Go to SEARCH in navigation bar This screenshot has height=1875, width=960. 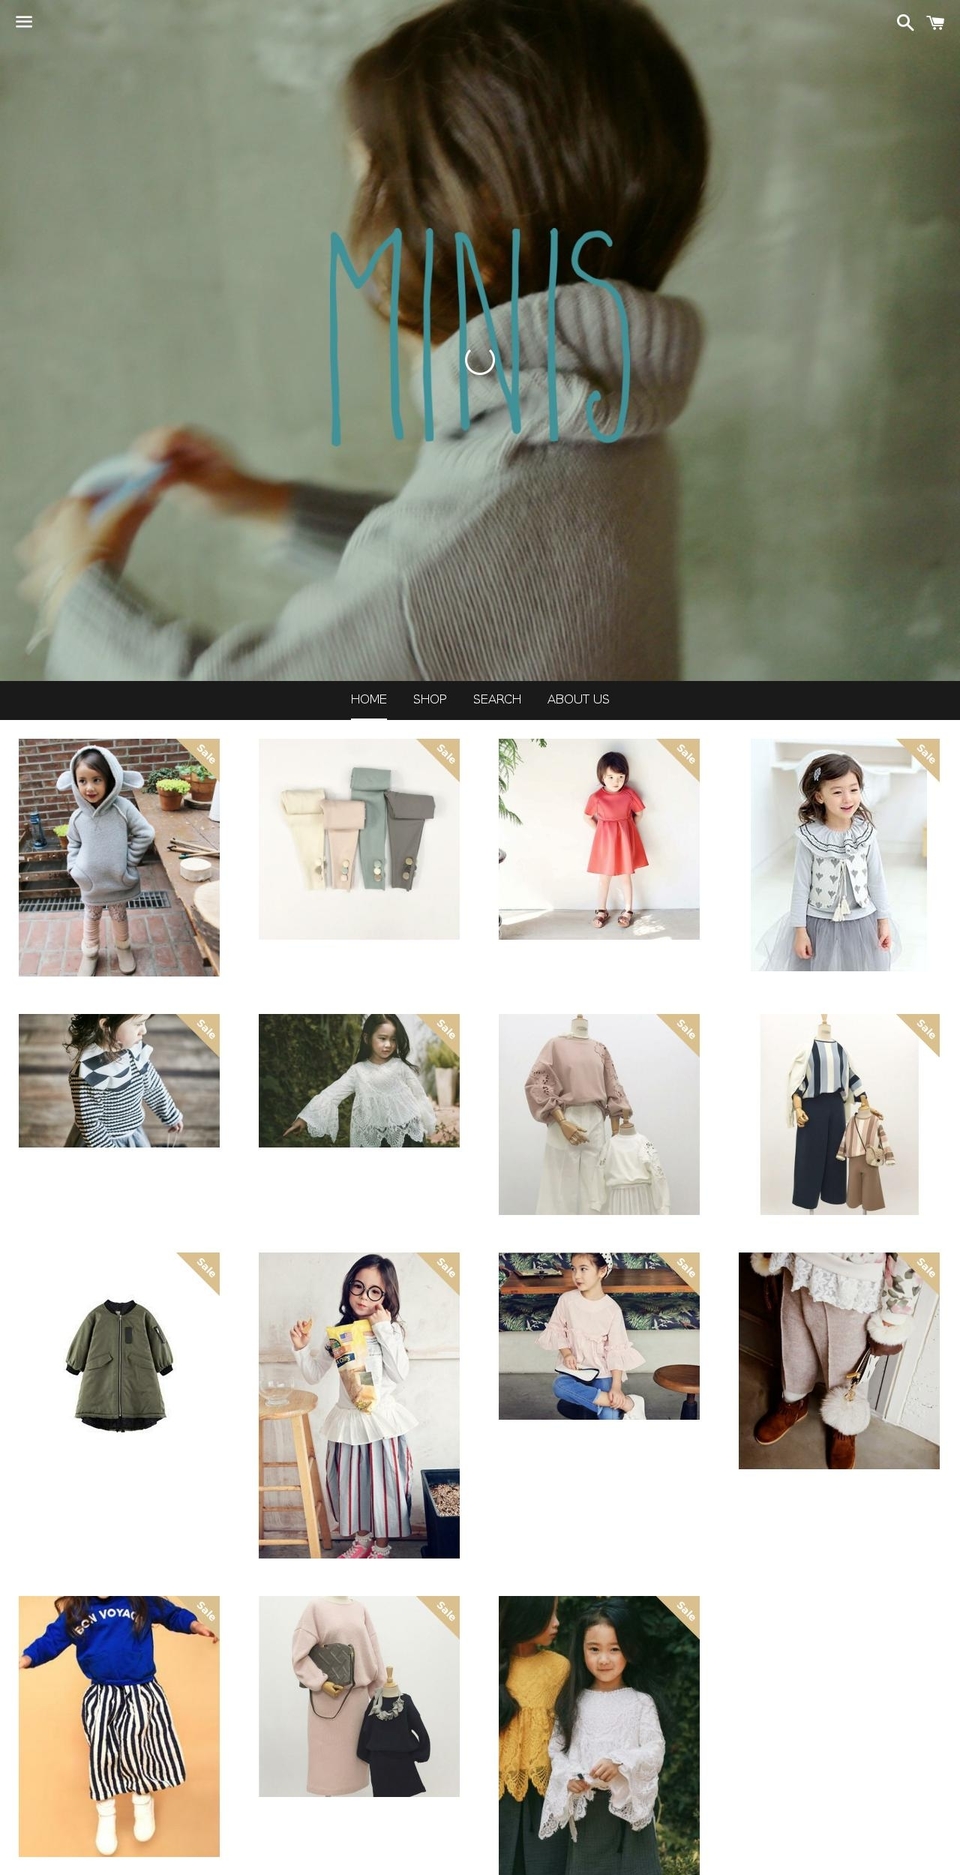click(x=497, y=699)
